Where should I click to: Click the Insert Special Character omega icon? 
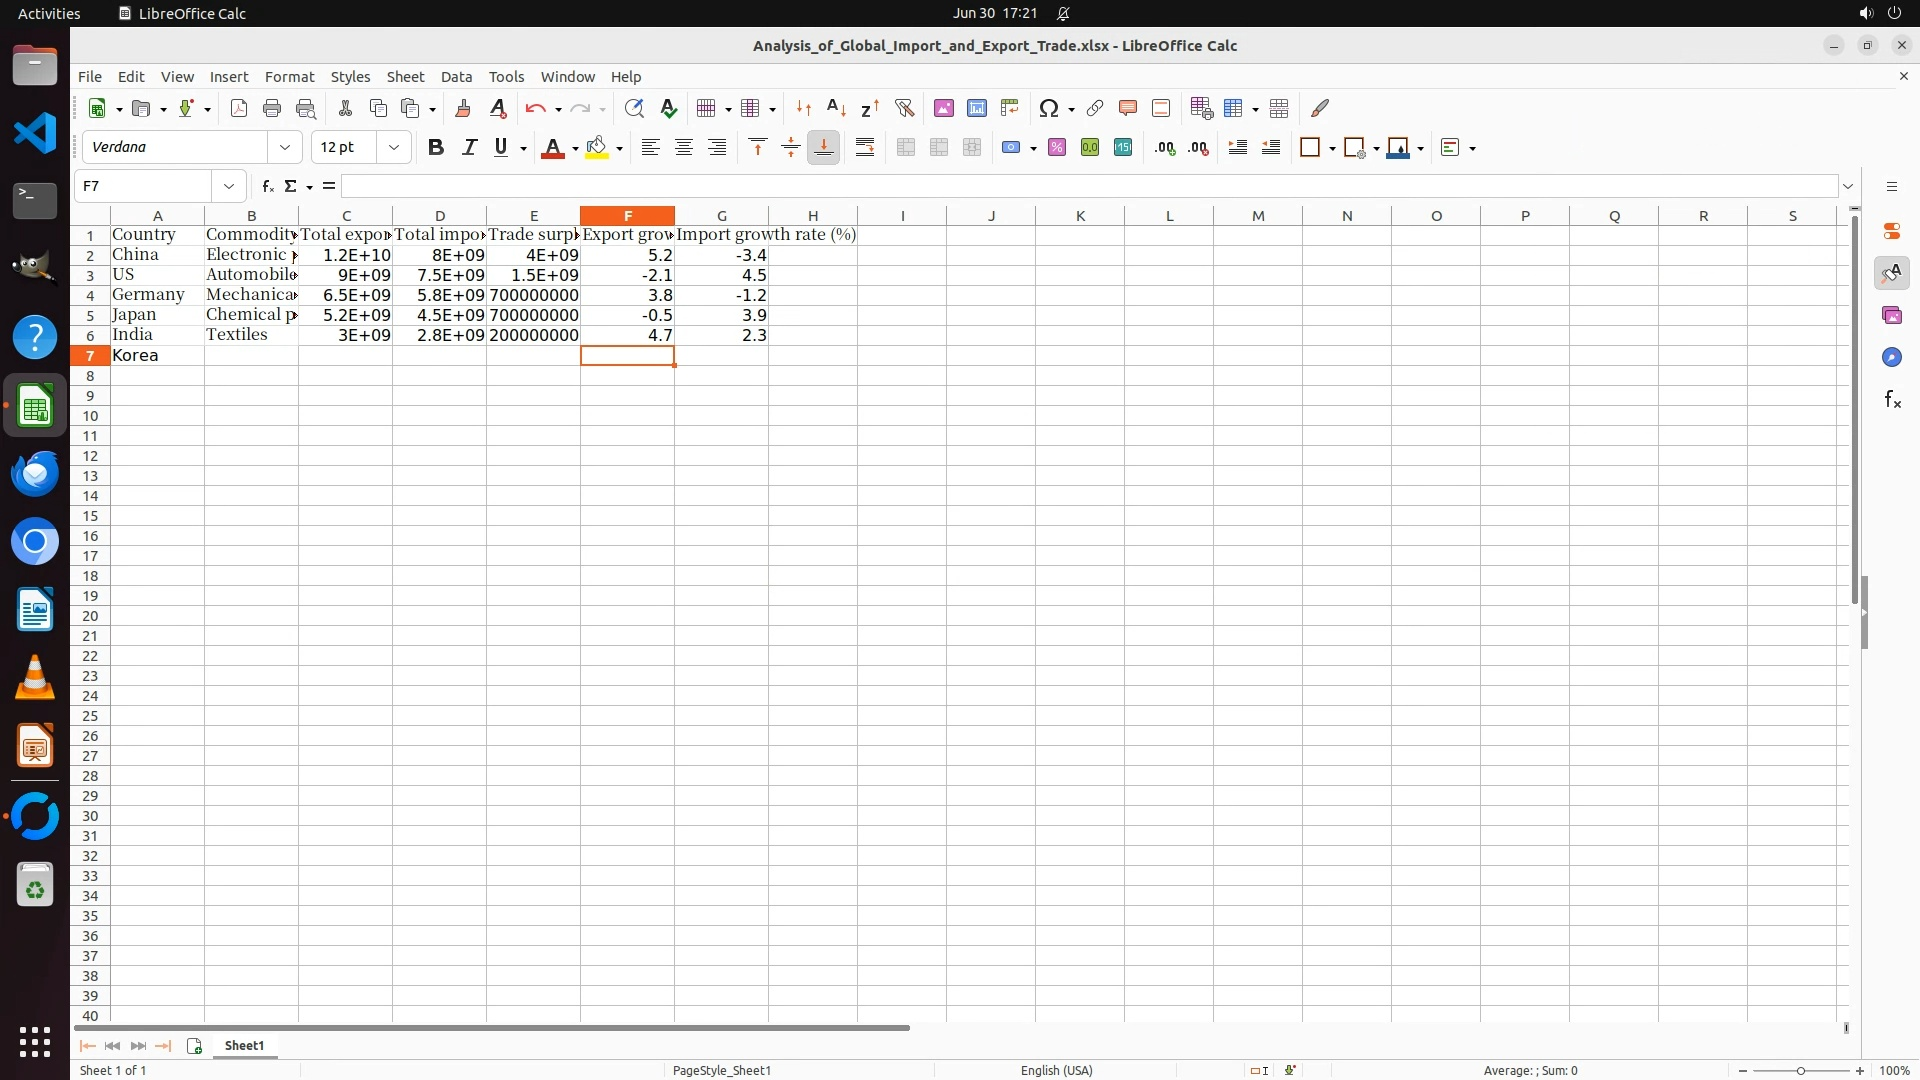click(x=1048, y=108)
